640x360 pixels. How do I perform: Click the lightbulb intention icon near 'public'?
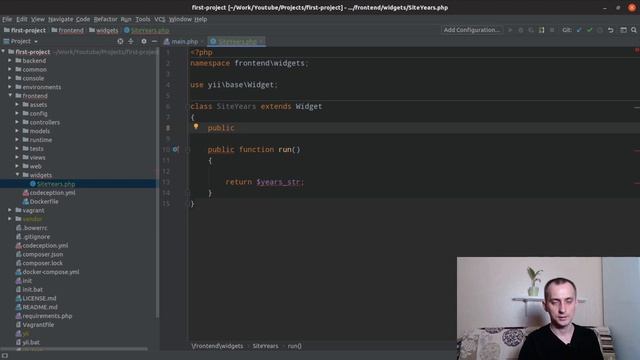pyautogui.click(x=196, y=127)
